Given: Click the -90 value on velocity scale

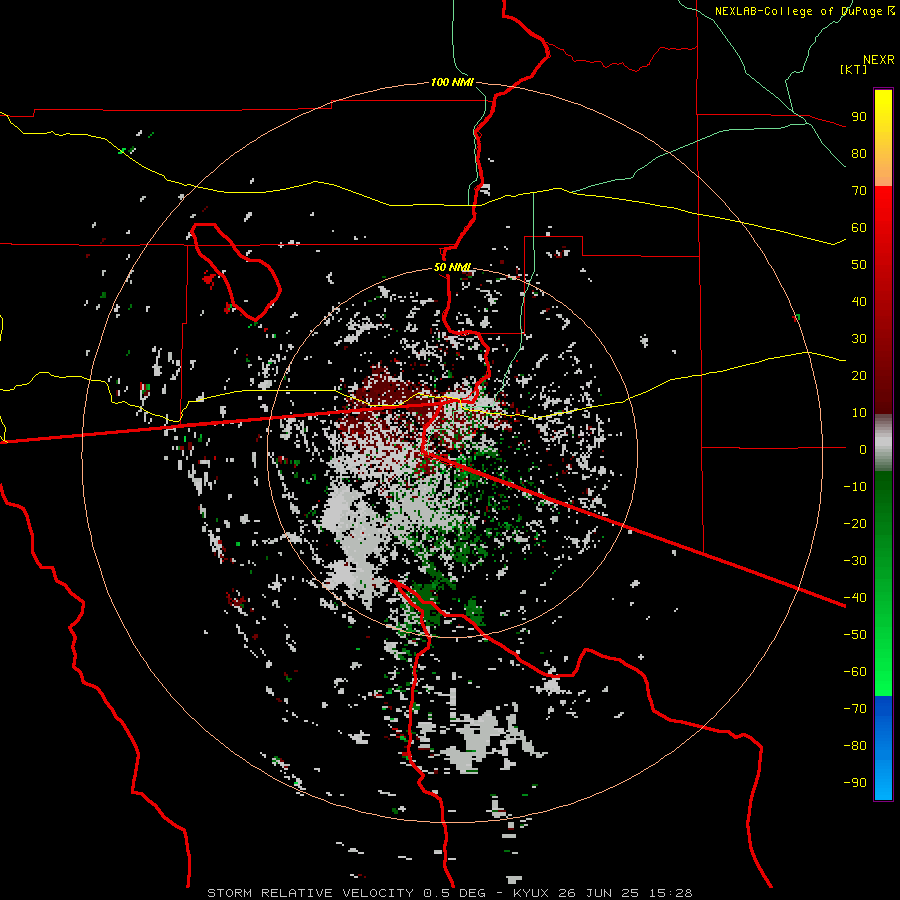Looking at the screenshot, I should pos(855,783).
